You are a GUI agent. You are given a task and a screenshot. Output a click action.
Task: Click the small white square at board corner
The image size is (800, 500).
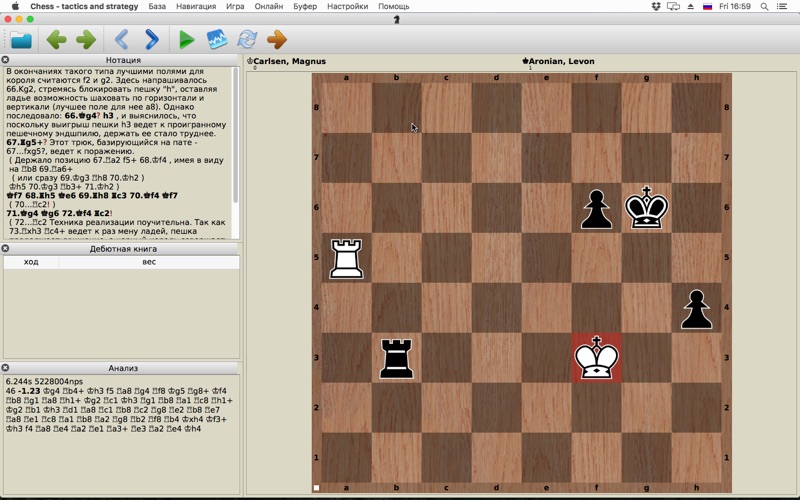coord(316,488)
